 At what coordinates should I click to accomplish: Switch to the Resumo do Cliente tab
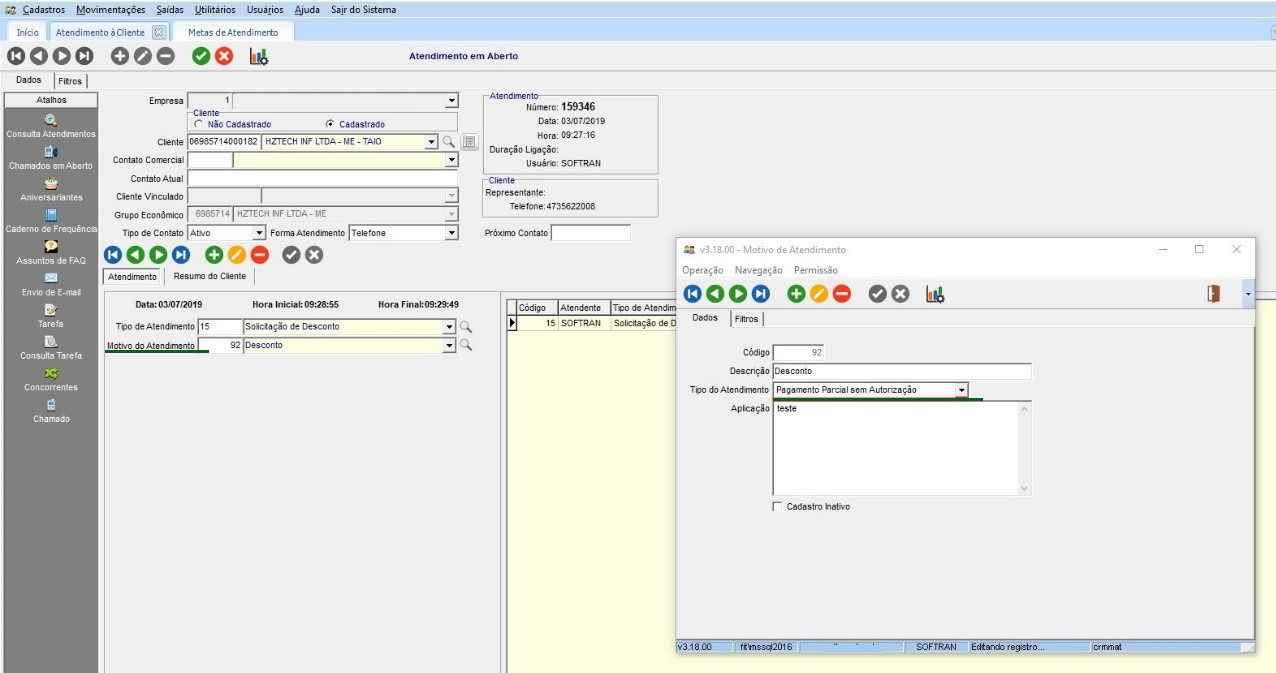click(209, 276)
